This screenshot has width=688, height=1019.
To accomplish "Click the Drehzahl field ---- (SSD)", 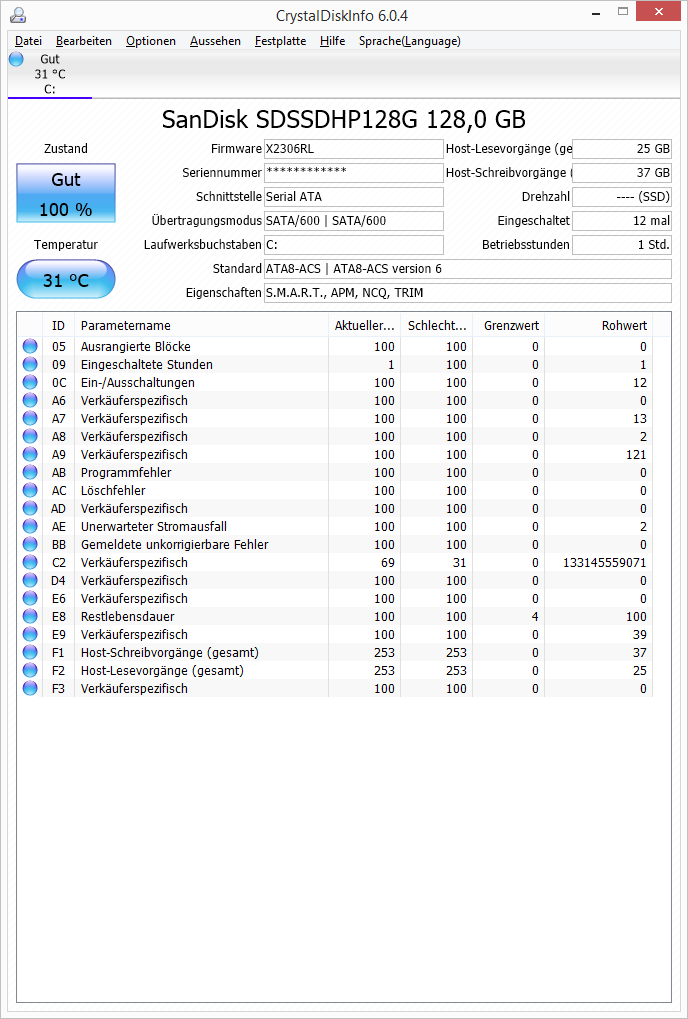I will [622, 197].
